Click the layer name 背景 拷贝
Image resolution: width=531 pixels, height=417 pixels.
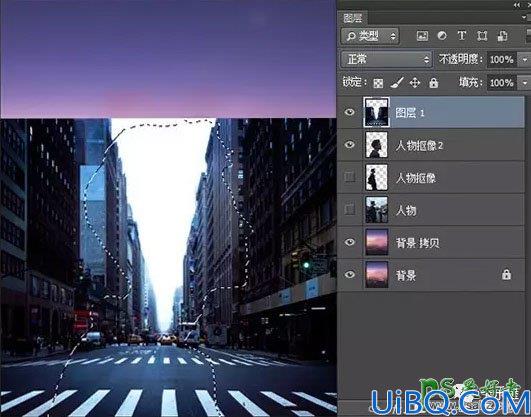tap(418, 243)
